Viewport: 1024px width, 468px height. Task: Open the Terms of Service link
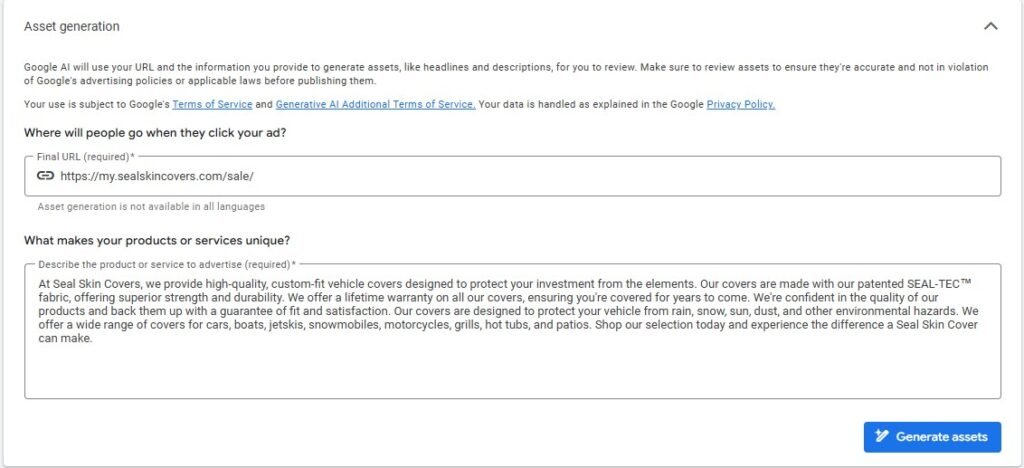click(x=212, y=104)
